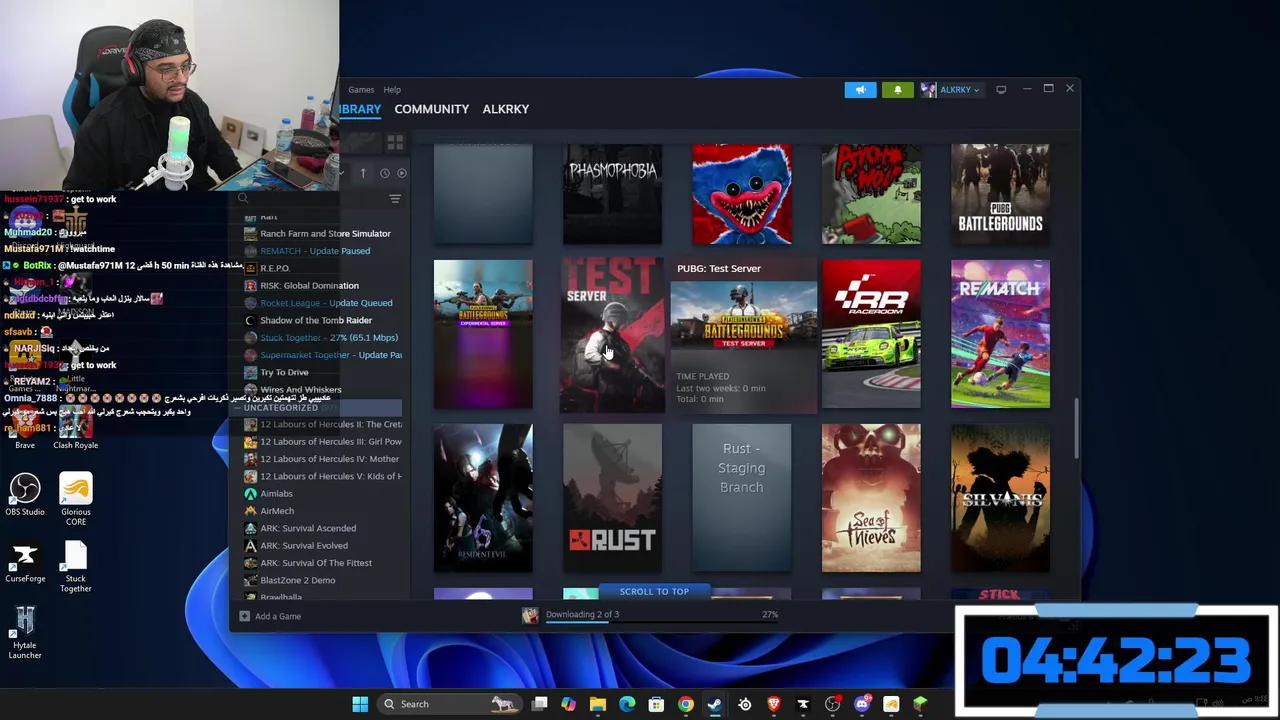Open OBS Studio desktop shortcut
The width and height of the screenshot is (1280, 720).
point(25,495)
